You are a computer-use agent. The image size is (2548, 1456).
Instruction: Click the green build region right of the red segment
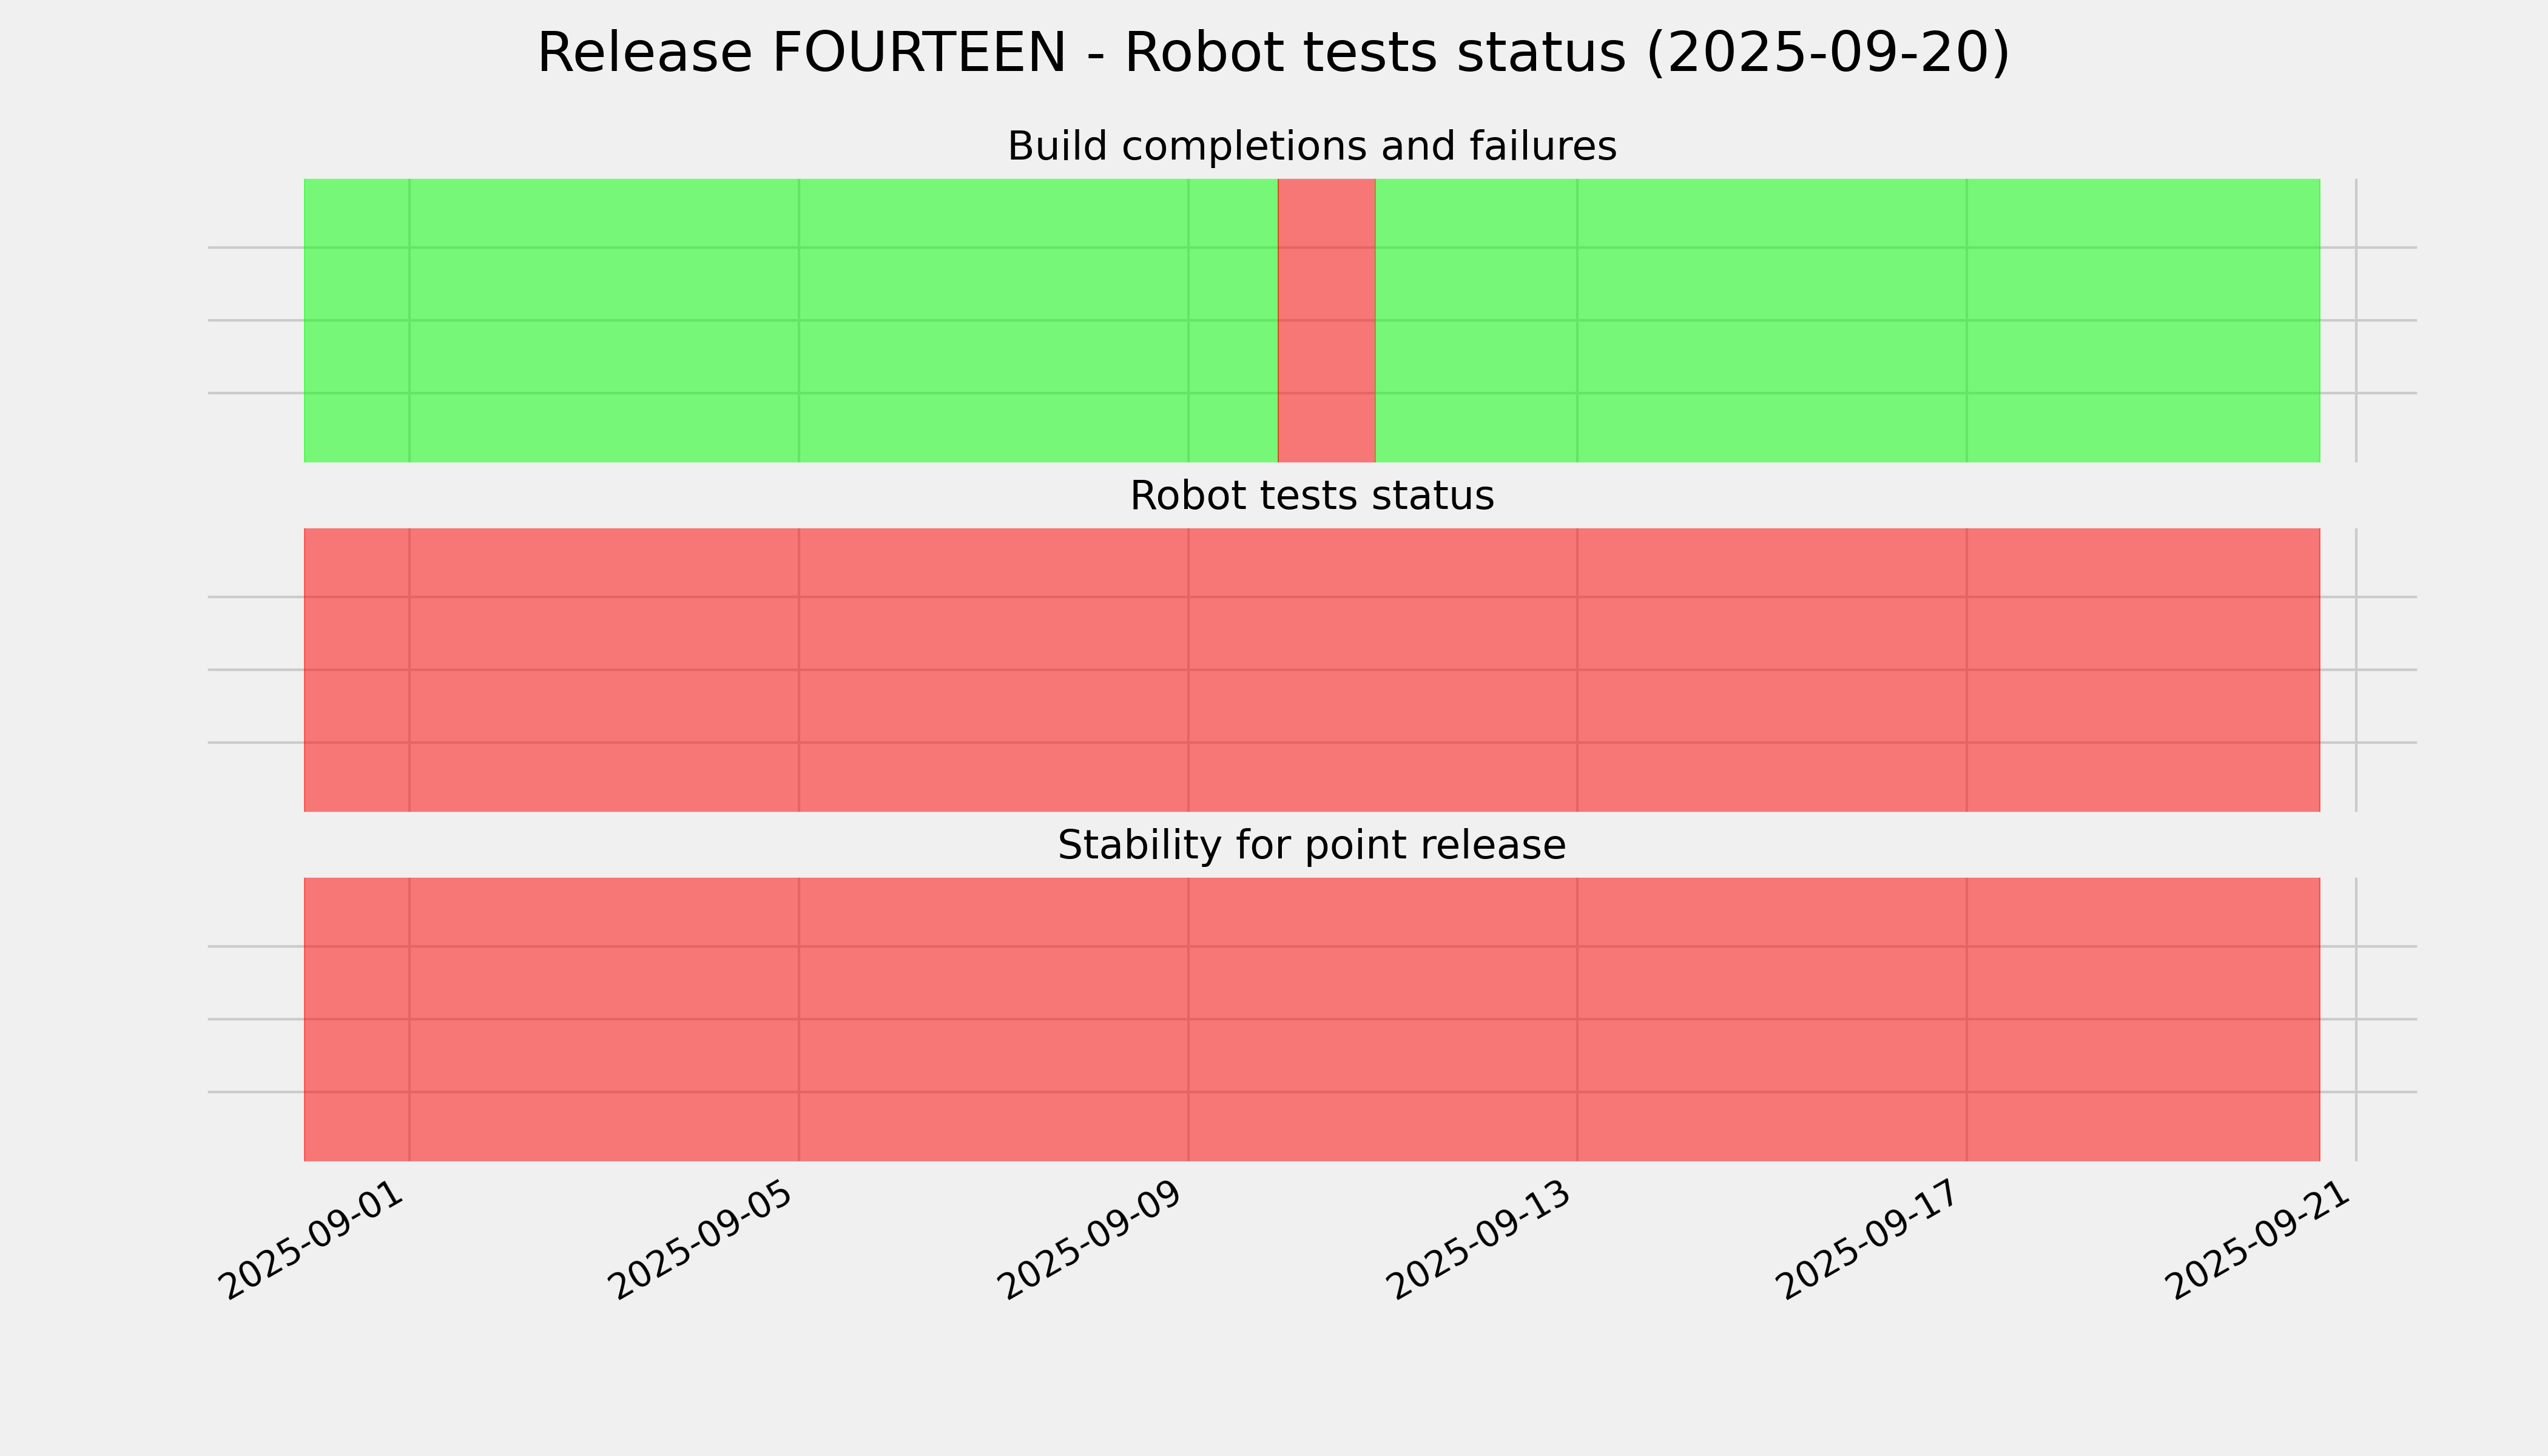[1846, 320]
